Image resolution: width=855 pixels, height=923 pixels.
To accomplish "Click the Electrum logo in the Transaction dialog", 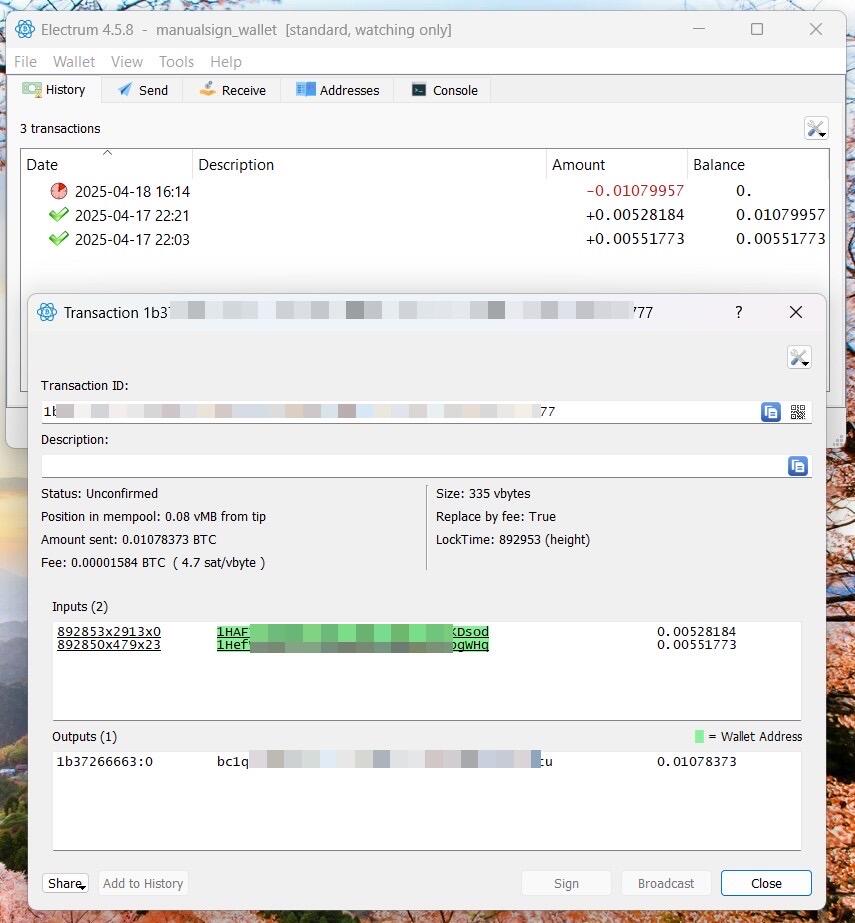I will [47, 312].
